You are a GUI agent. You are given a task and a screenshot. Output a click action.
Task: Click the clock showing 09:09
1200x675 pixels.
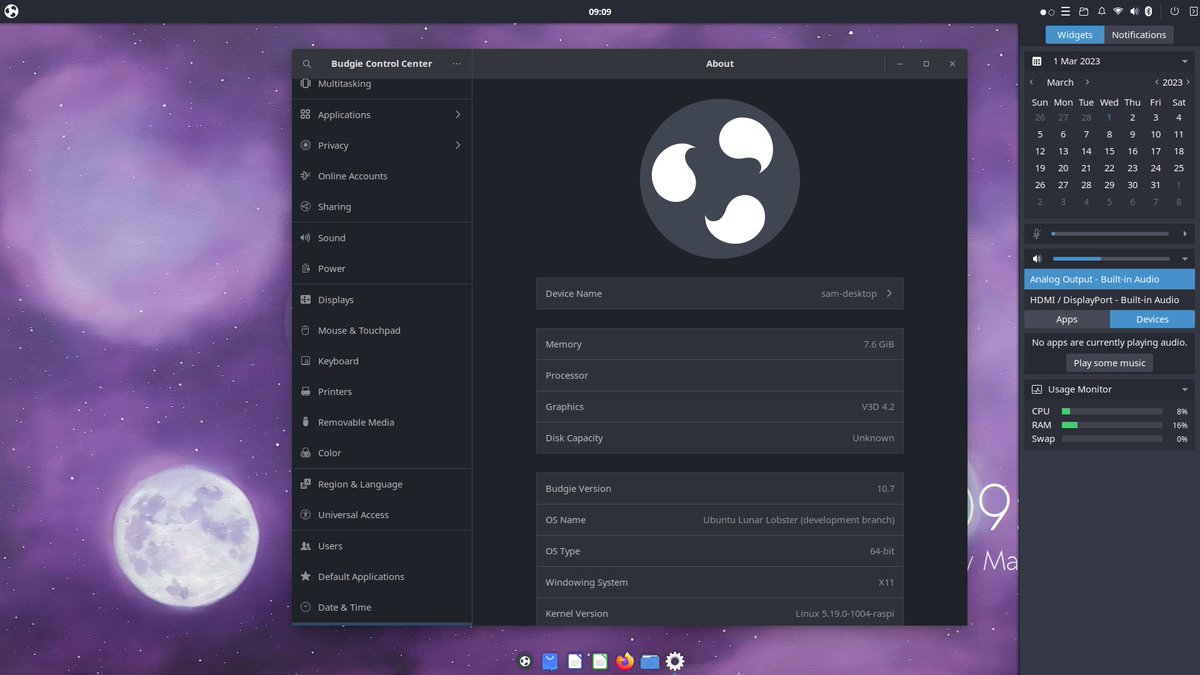tap(600, 11)
